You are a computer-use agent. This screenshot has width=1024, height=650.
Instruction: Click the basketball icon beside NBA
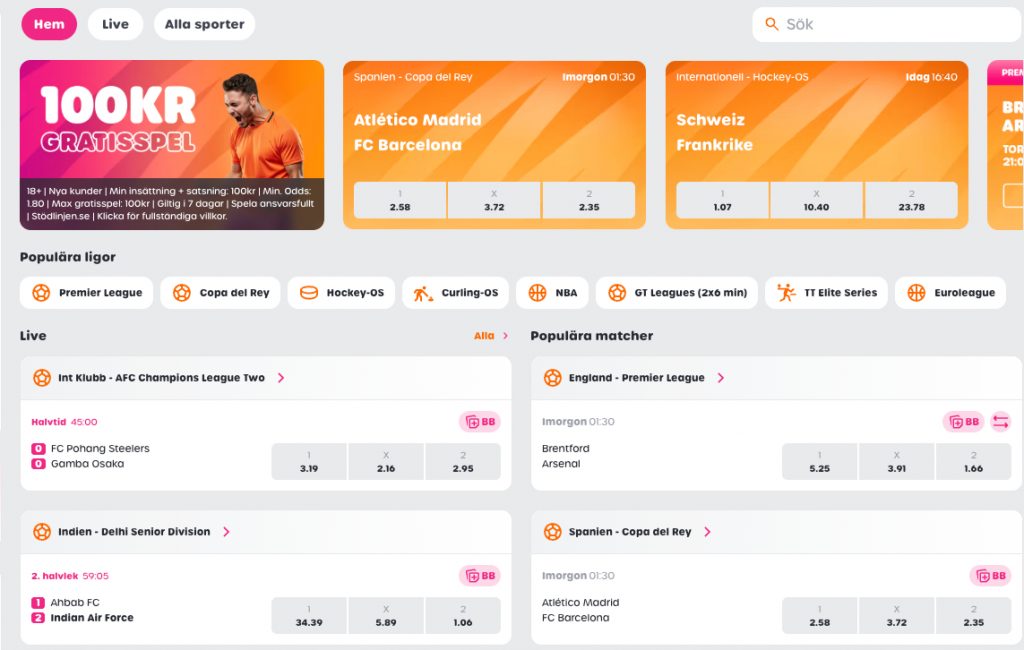pyautogui.click(x=538, y=293)
